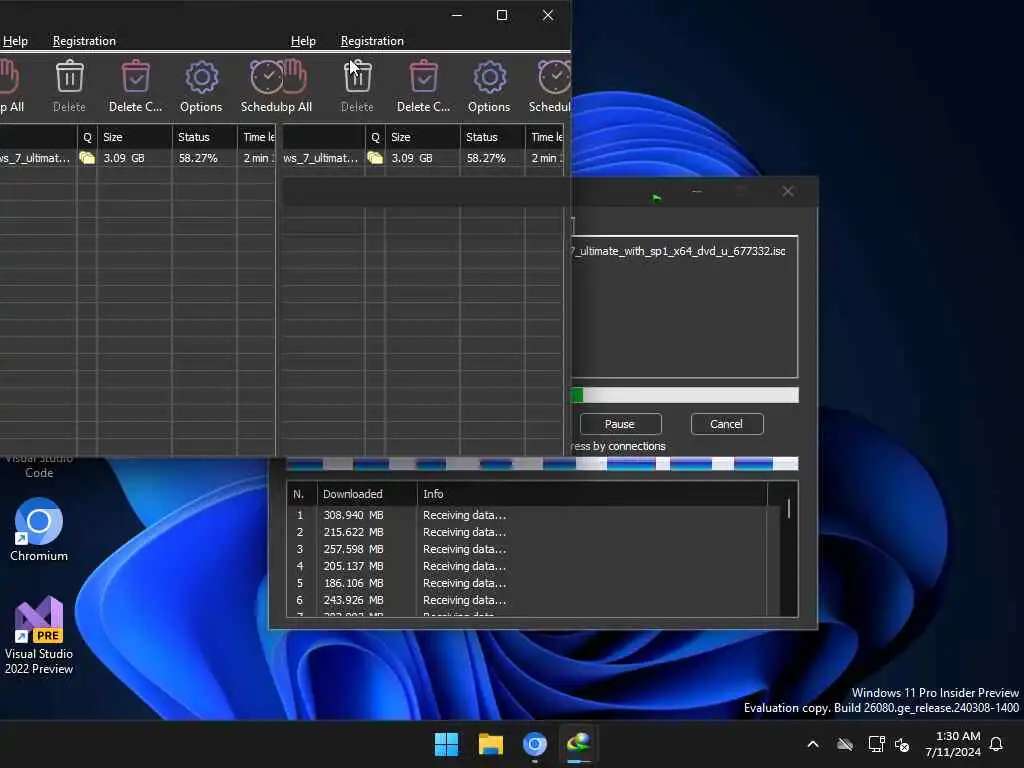Pause the current download
The width and height of the screenshot is (1024, 768).
coord(620,424)
